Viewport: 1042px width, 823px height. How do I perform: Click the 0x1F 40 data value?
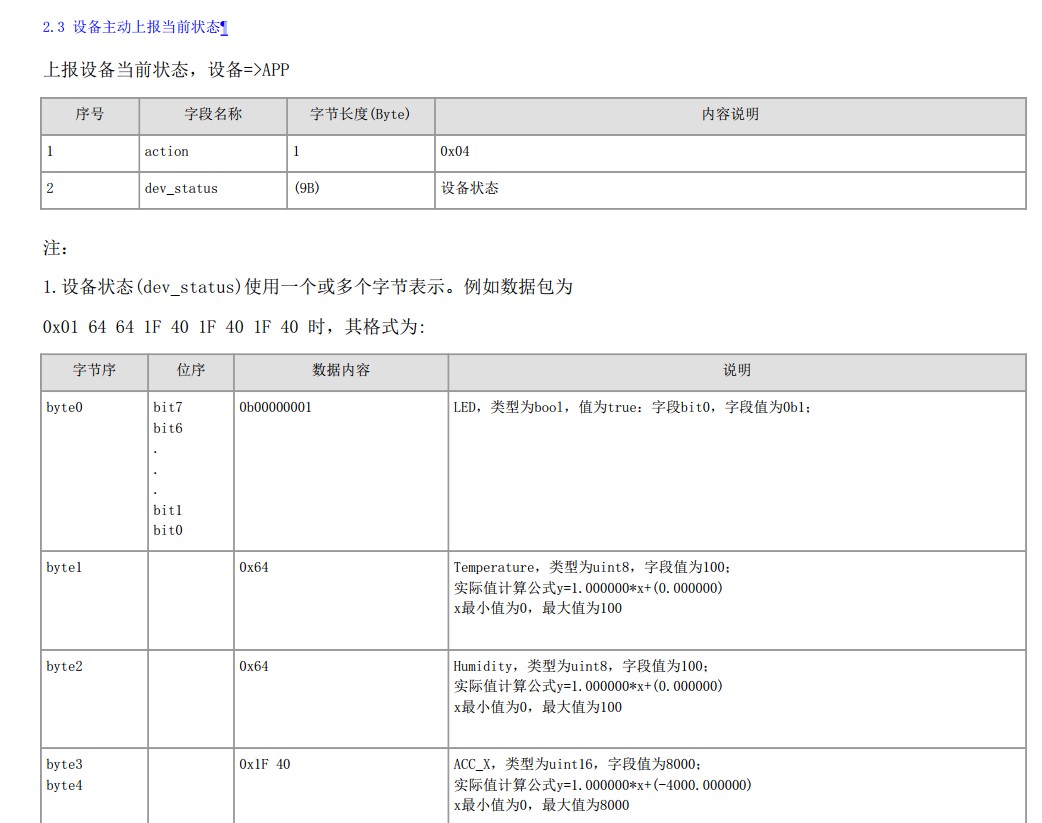265,764
